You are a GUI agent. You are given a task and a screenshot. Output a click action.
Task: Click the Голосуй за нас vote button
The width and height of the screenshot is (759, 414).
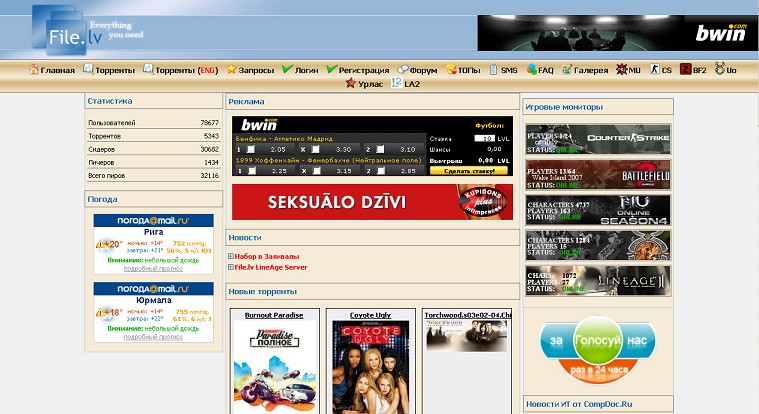[597, 349]
